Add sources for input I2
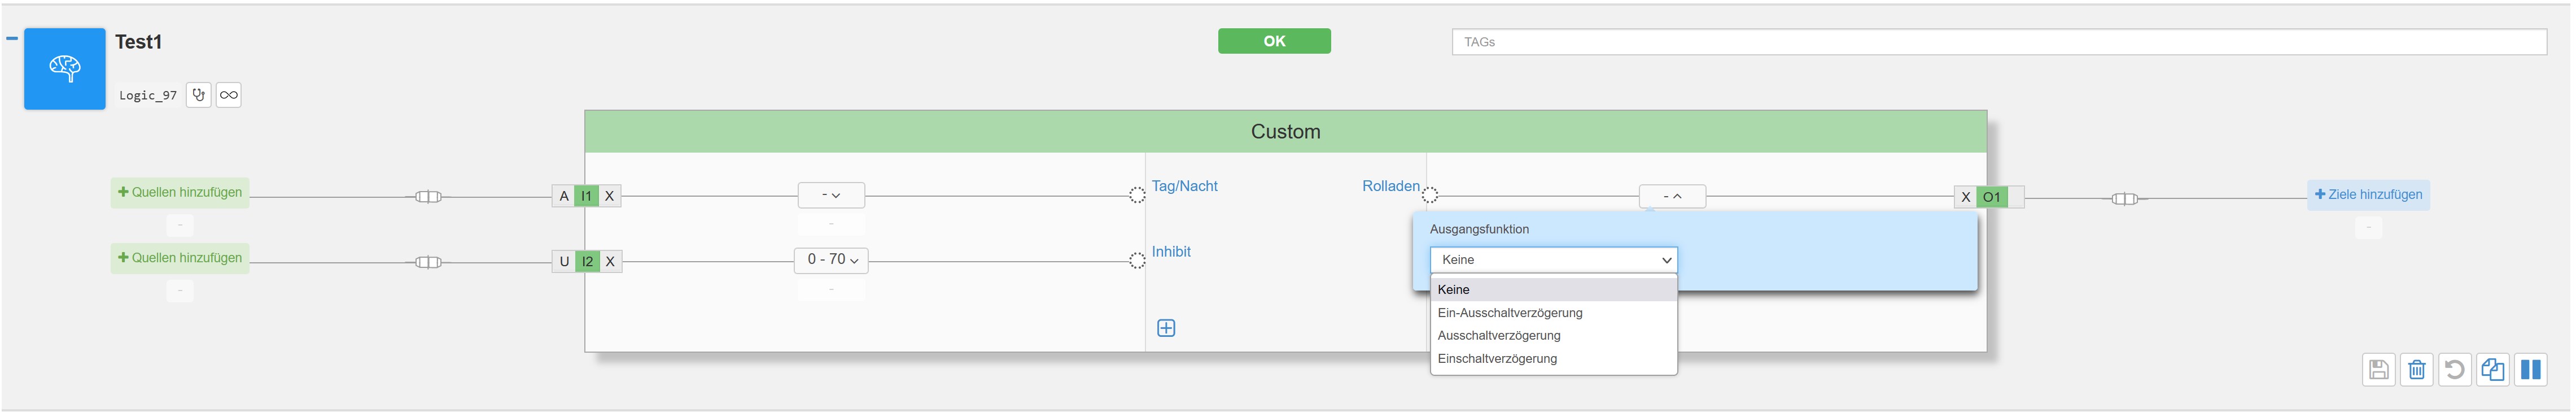 coord(180,258)
